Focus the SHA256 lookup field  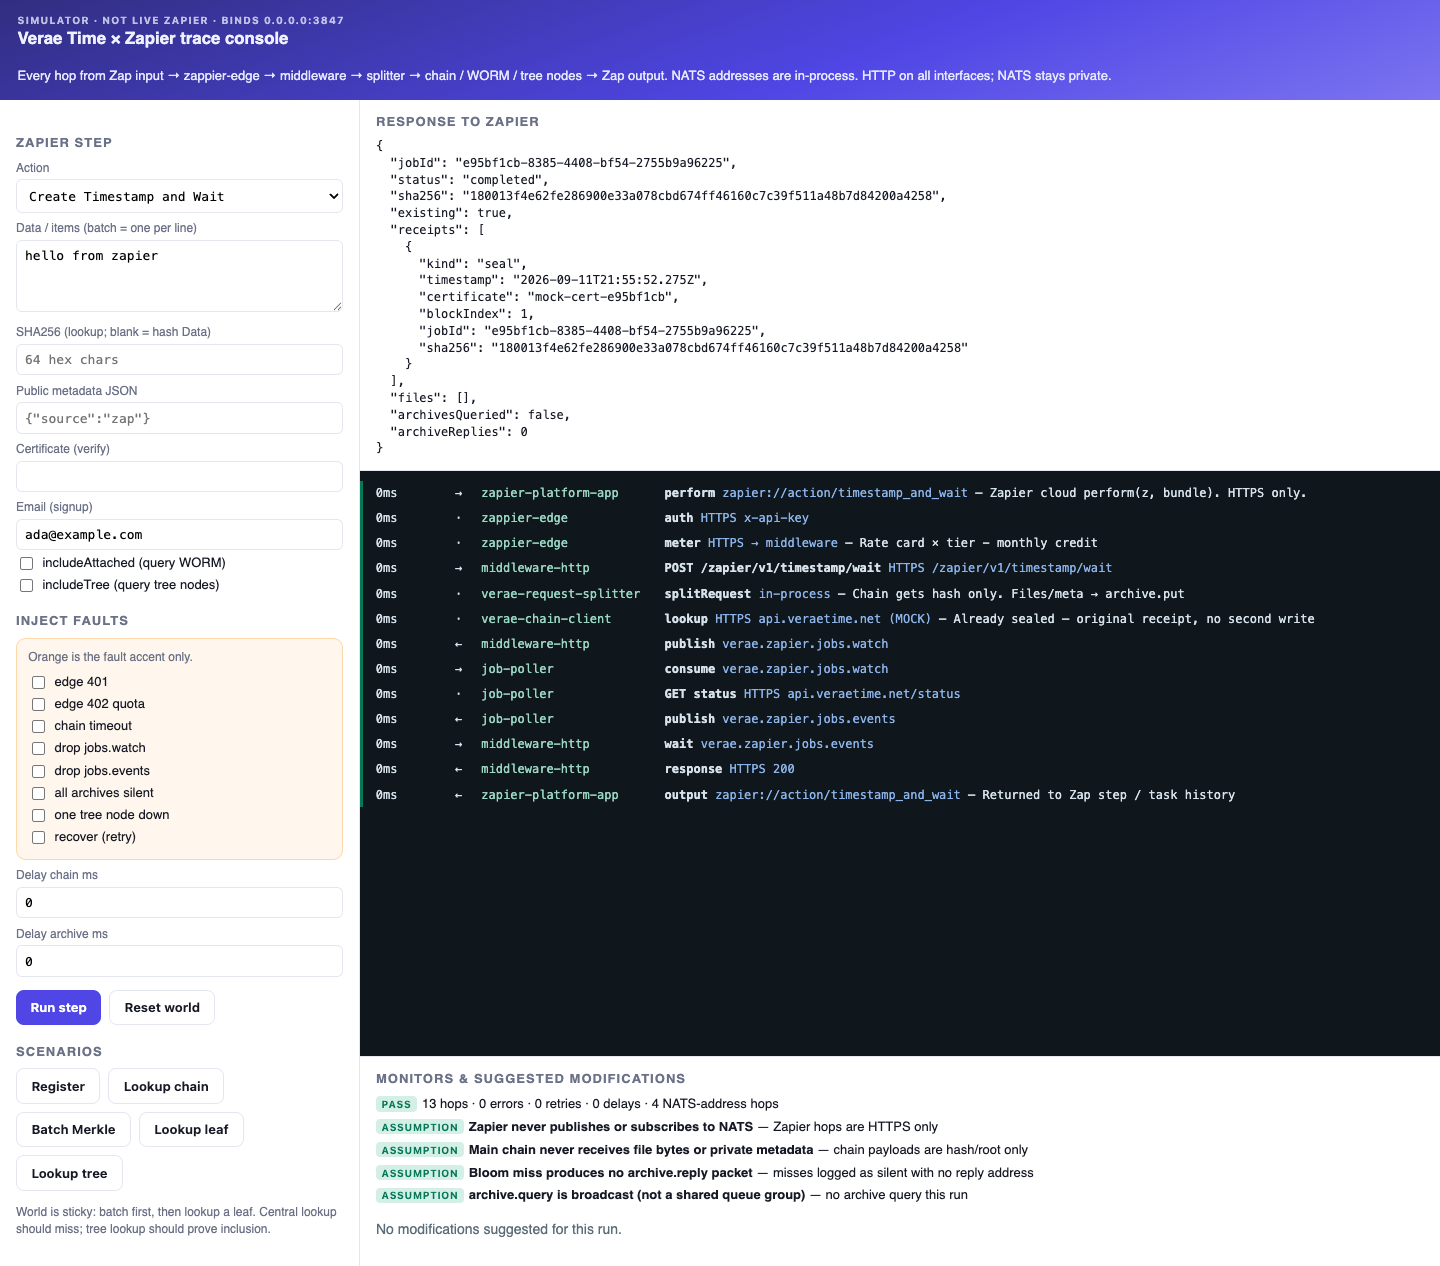[x=179, y=360]
